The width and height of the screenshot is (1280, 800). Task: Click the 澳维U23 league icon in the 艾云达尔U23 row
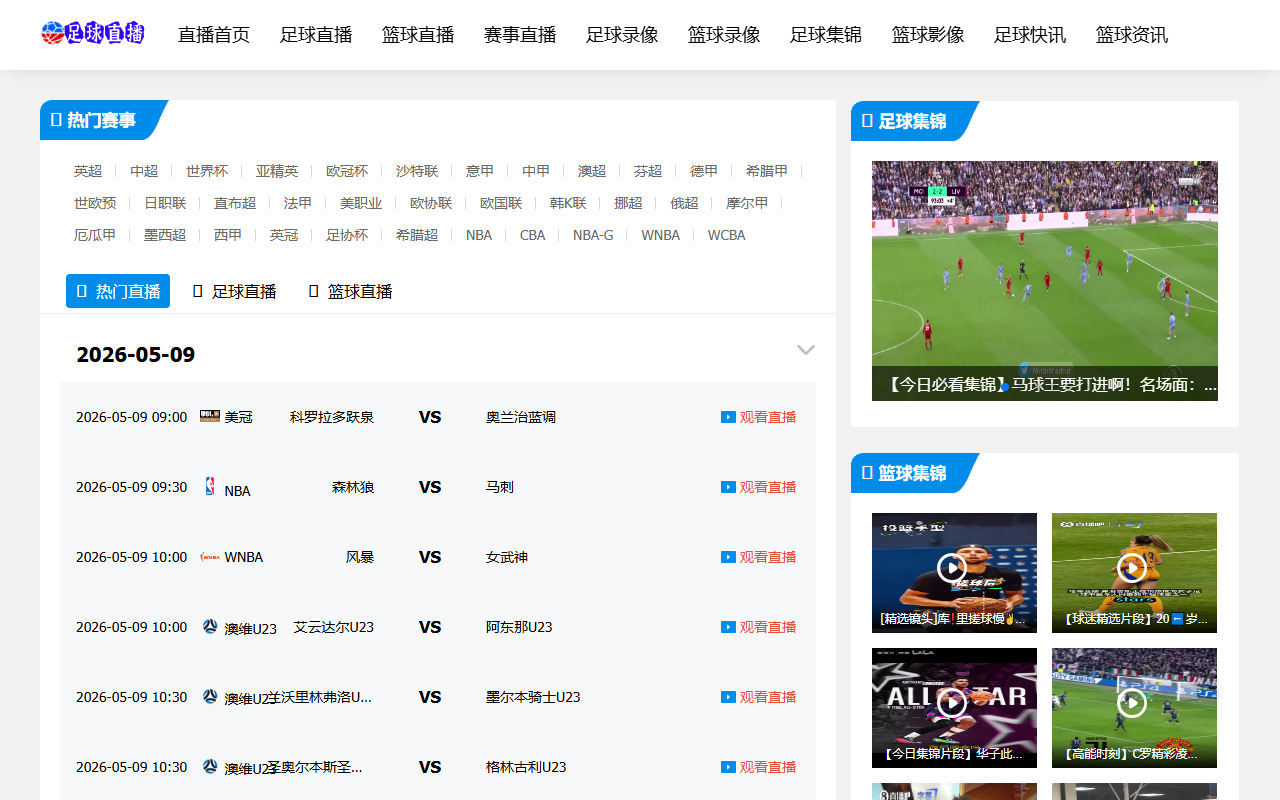coord(210,626)
